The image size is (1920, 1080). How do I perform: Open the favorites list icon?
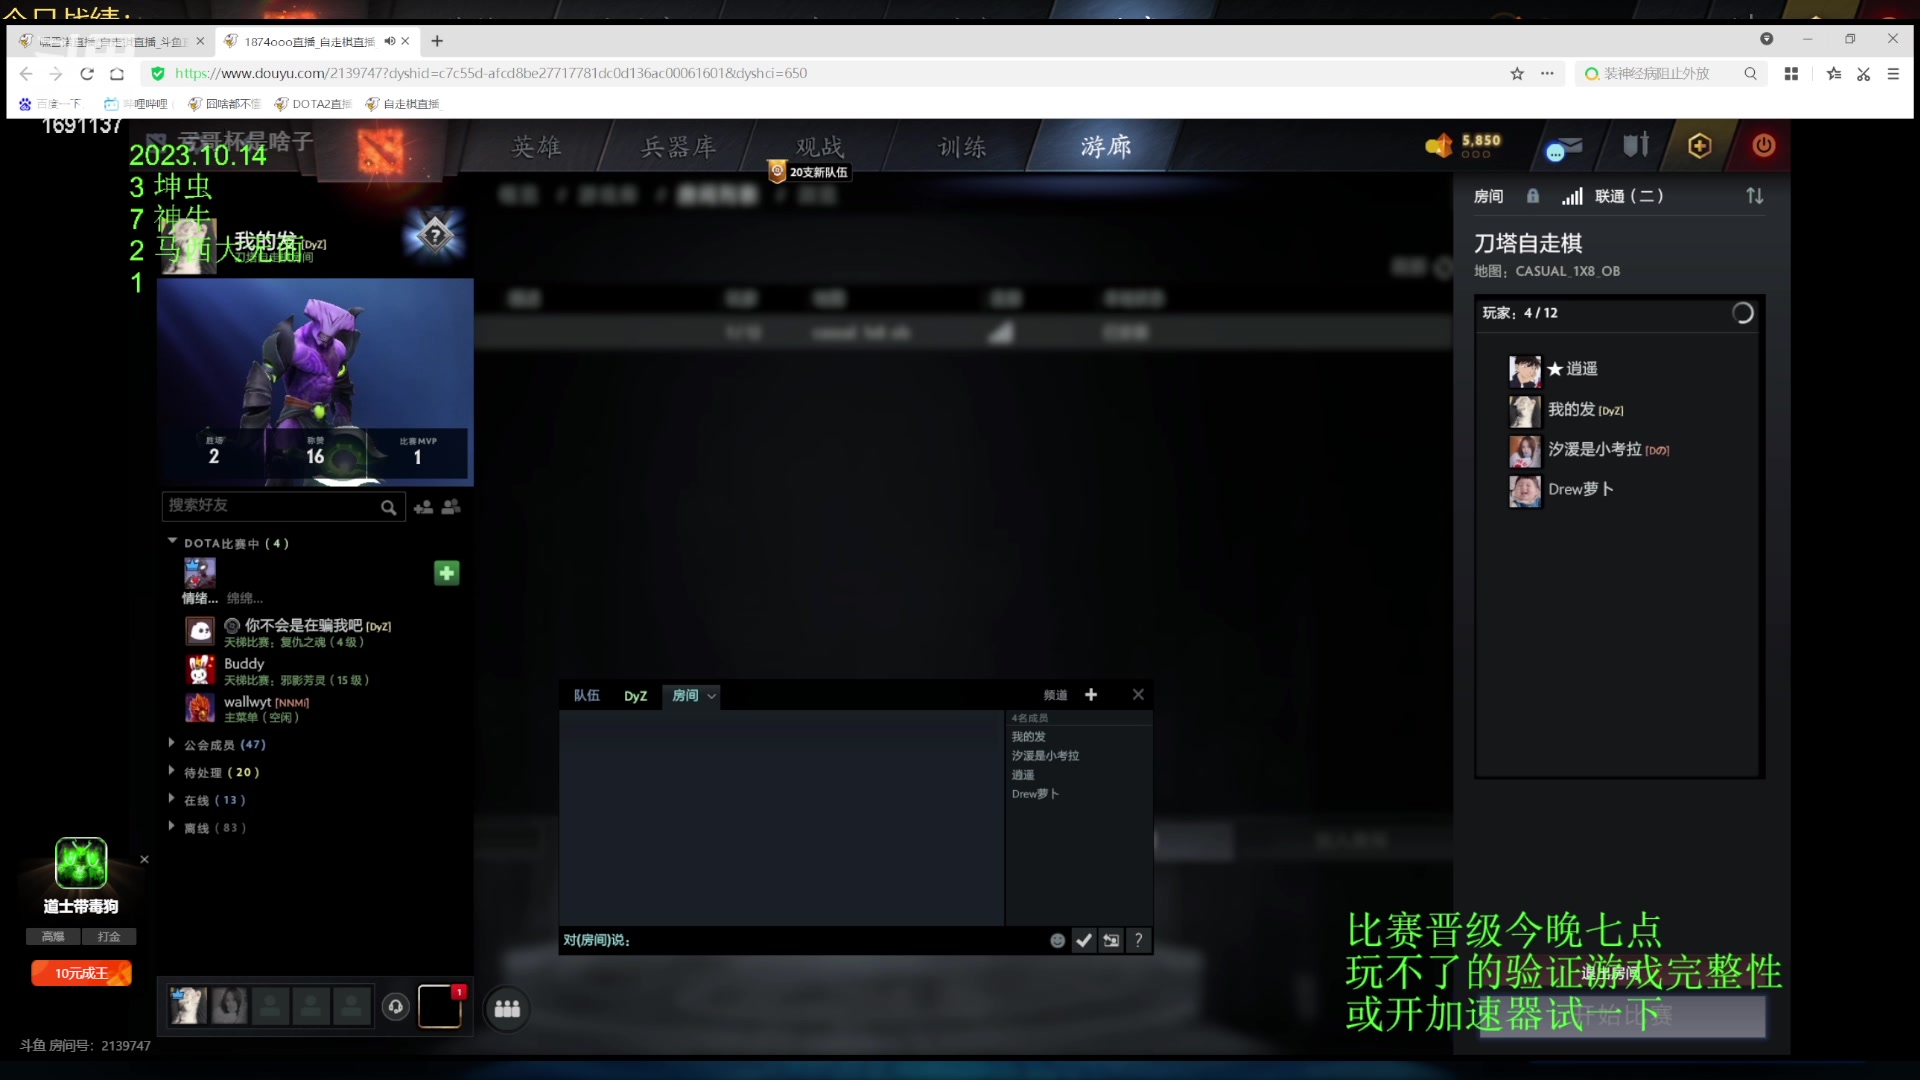pyautogui.click(x=1834, y=74)
